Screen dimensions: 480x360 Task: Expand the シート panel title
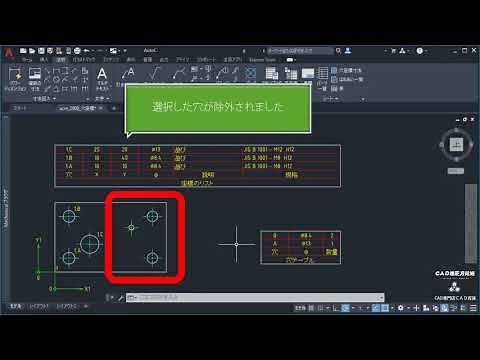tap(330, 99)
